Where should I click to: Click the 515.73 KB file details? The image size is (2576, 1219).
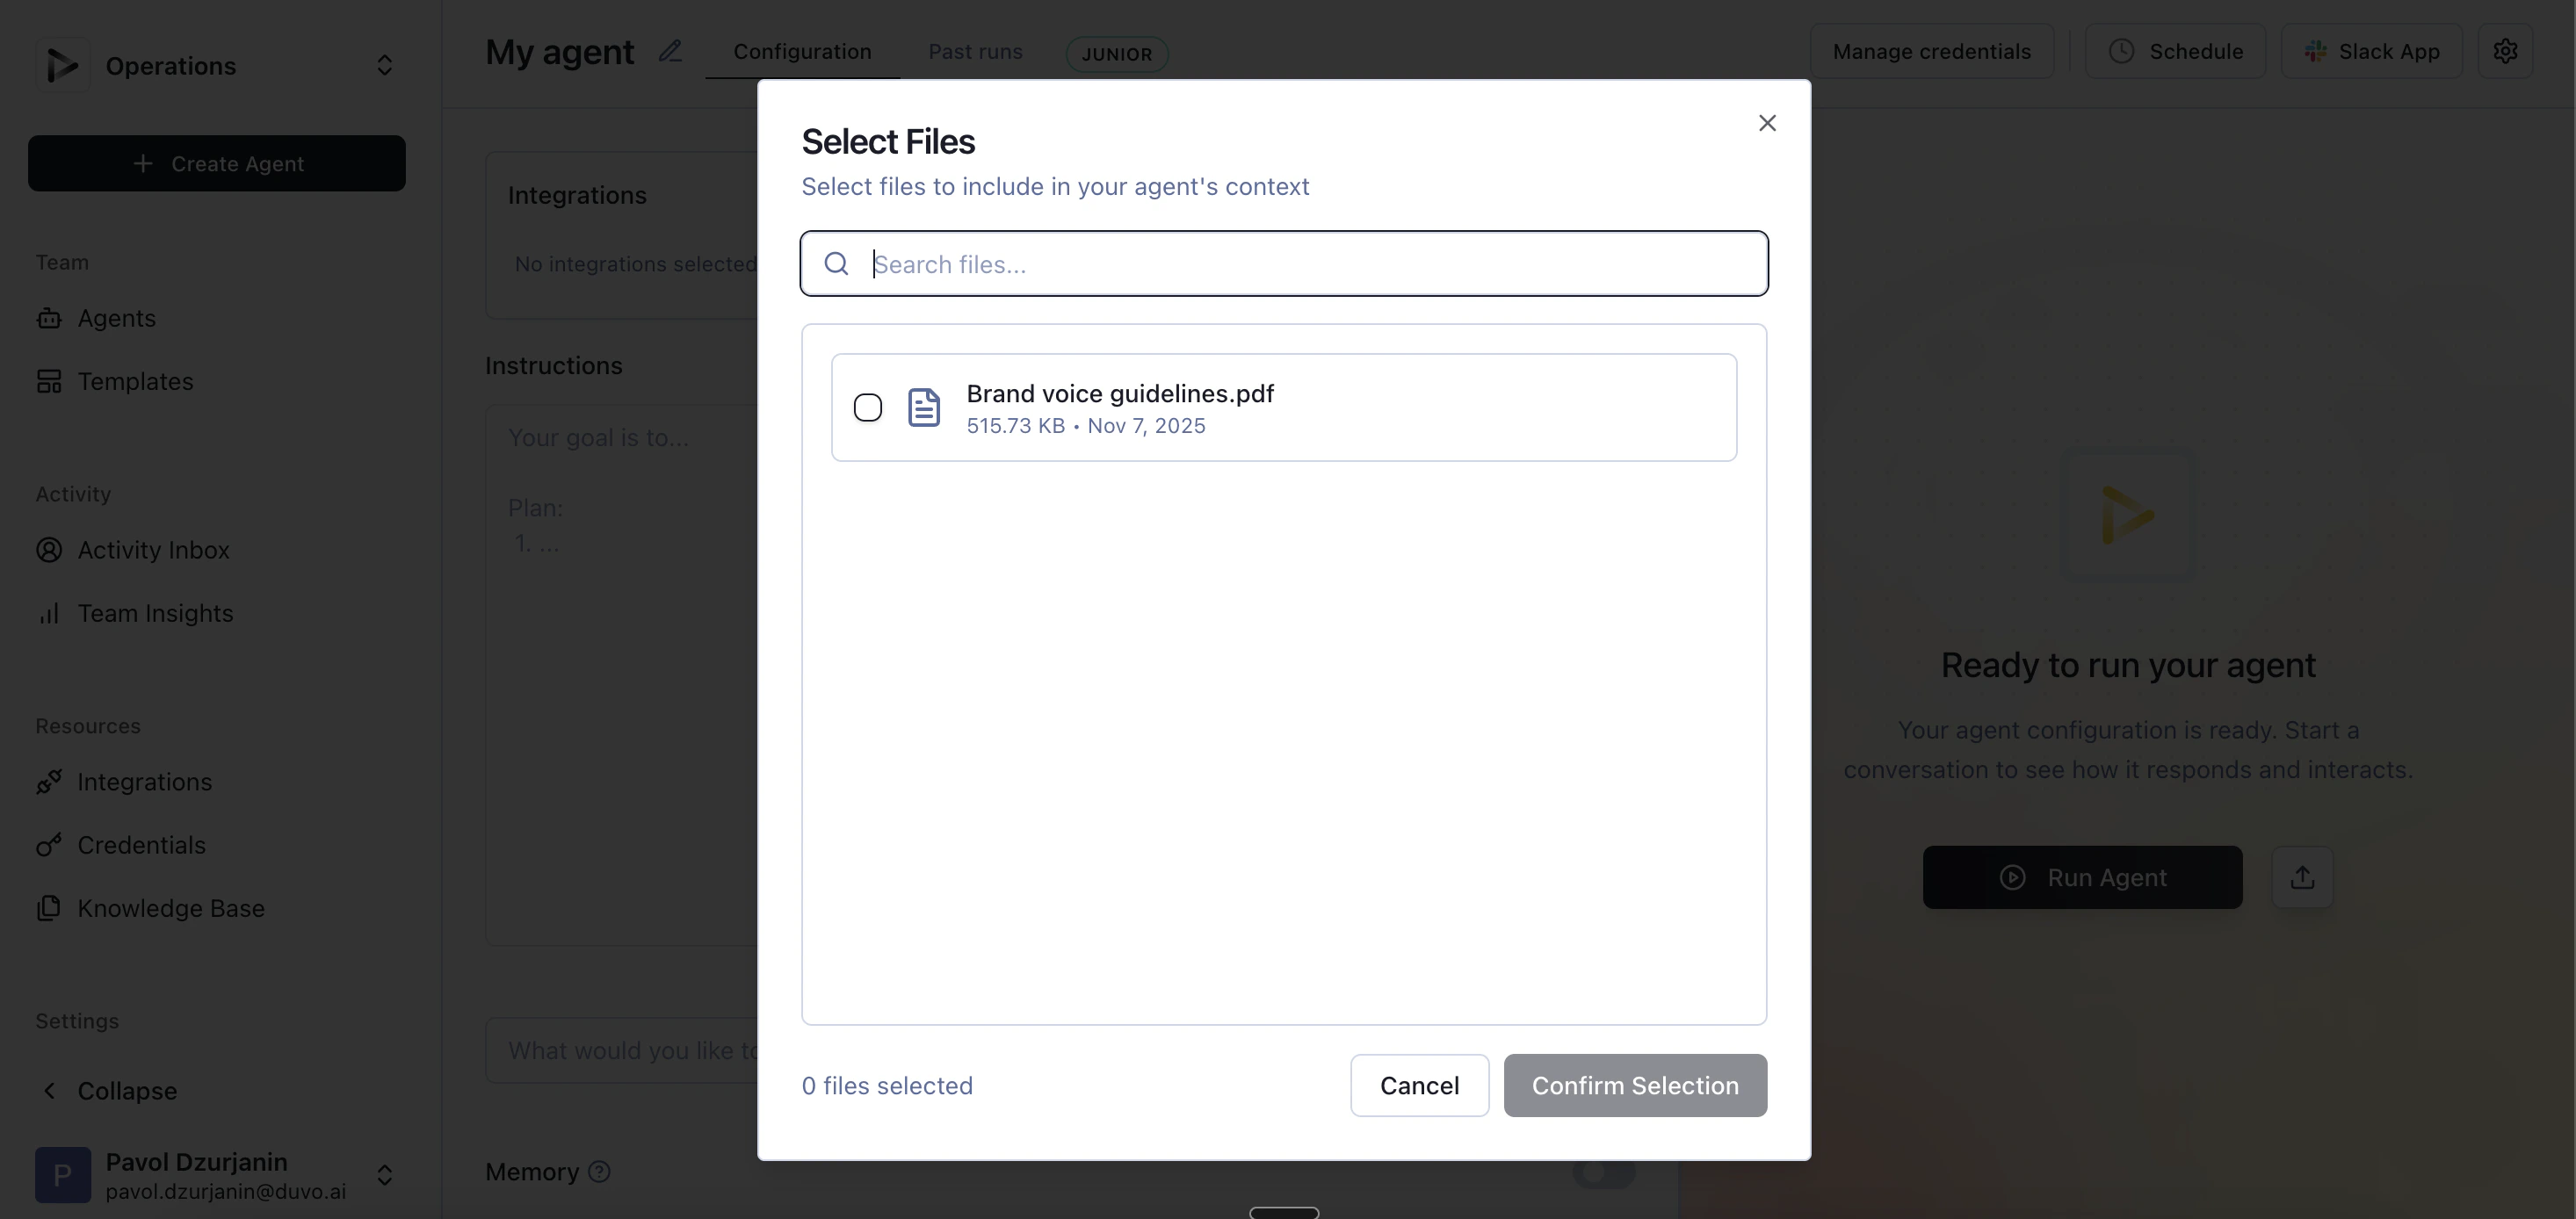(1086, 425)
